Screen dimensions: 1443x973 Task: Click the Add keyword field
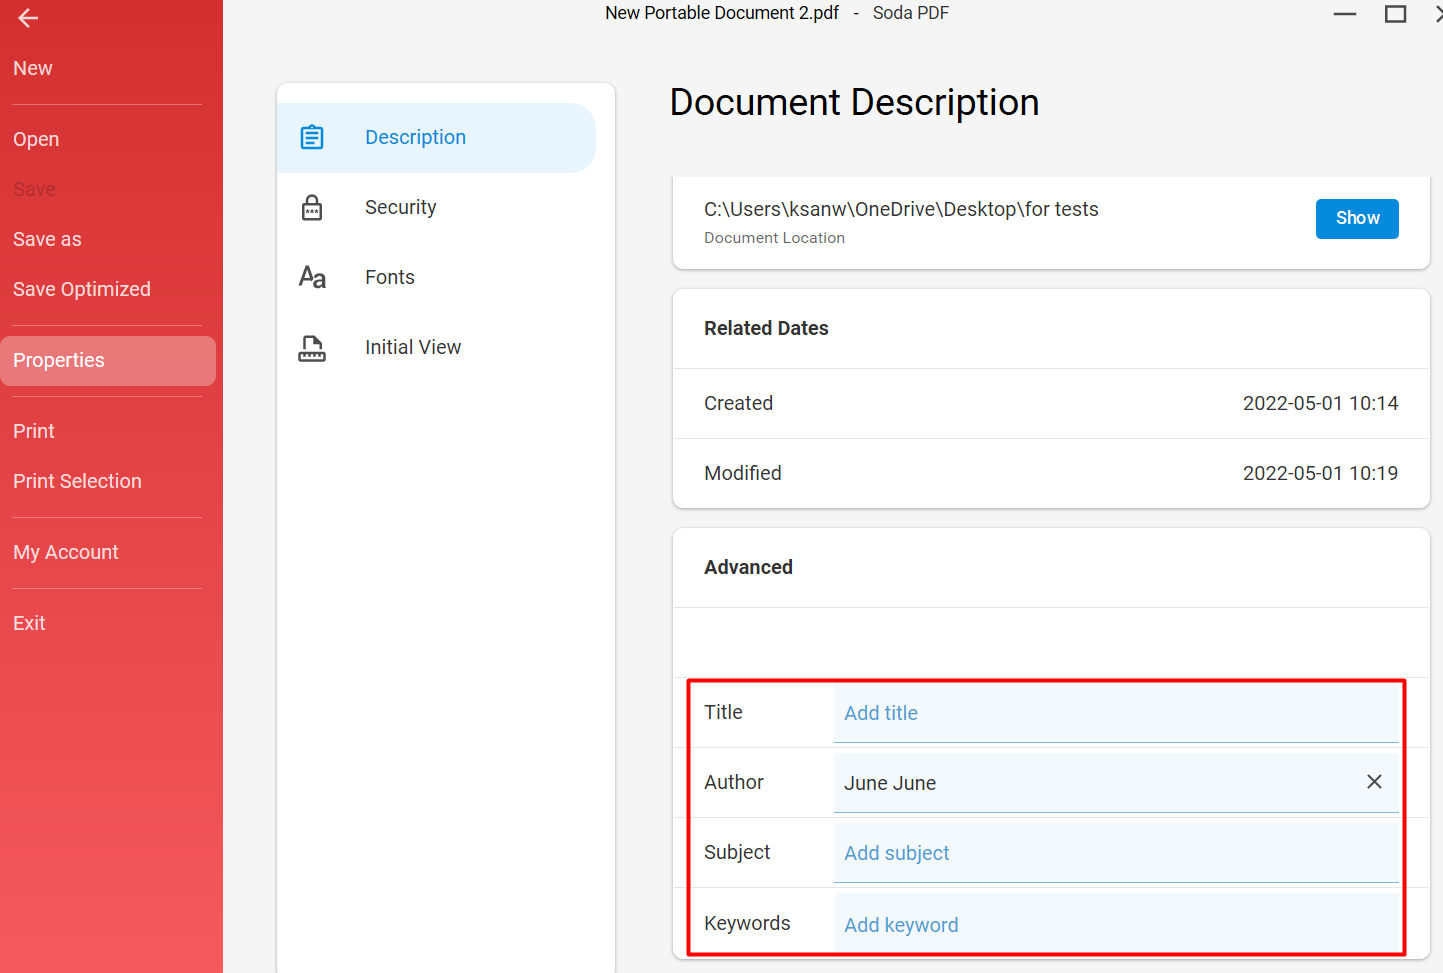(1116, 924)
